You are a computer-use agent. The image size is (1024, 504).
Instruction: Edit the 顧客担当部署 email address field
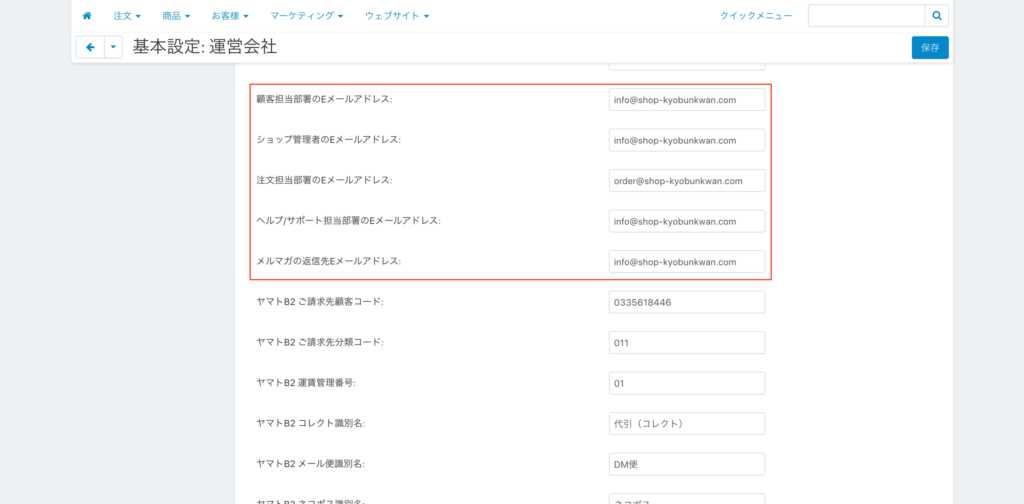point(686,99)
